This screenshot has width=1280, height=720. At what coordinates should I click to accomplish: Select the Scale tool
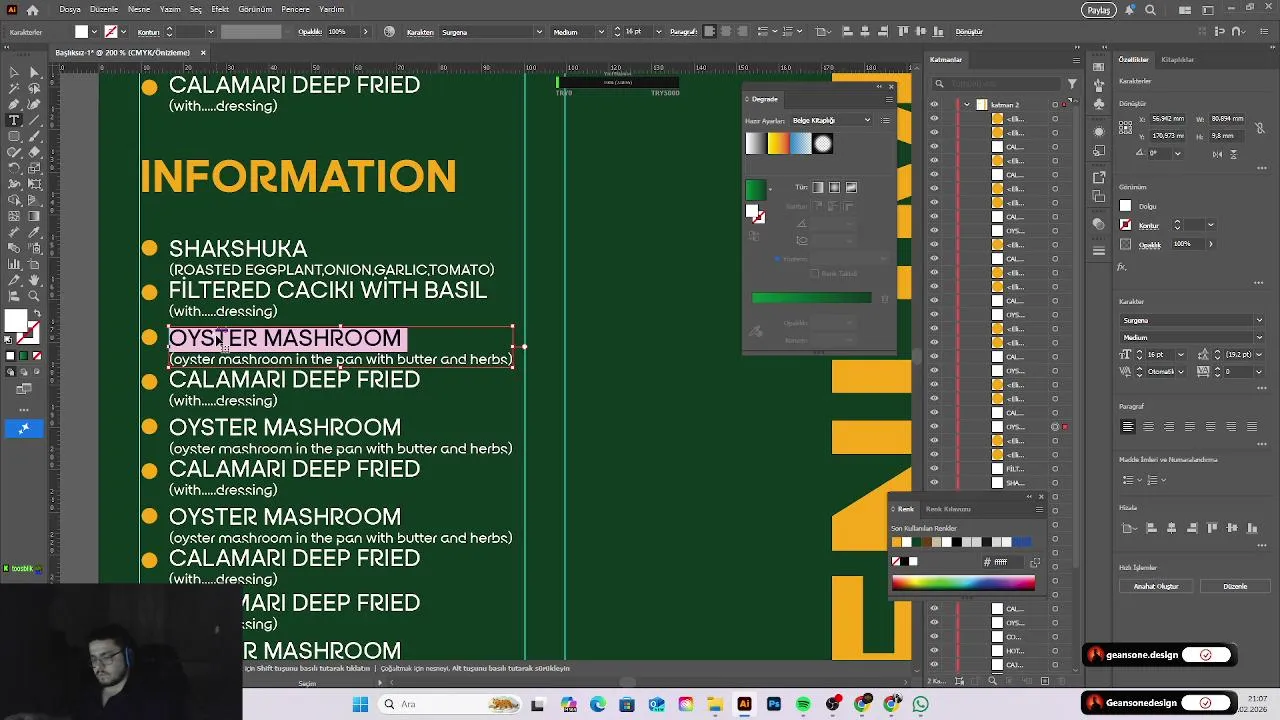coord(34,168)
